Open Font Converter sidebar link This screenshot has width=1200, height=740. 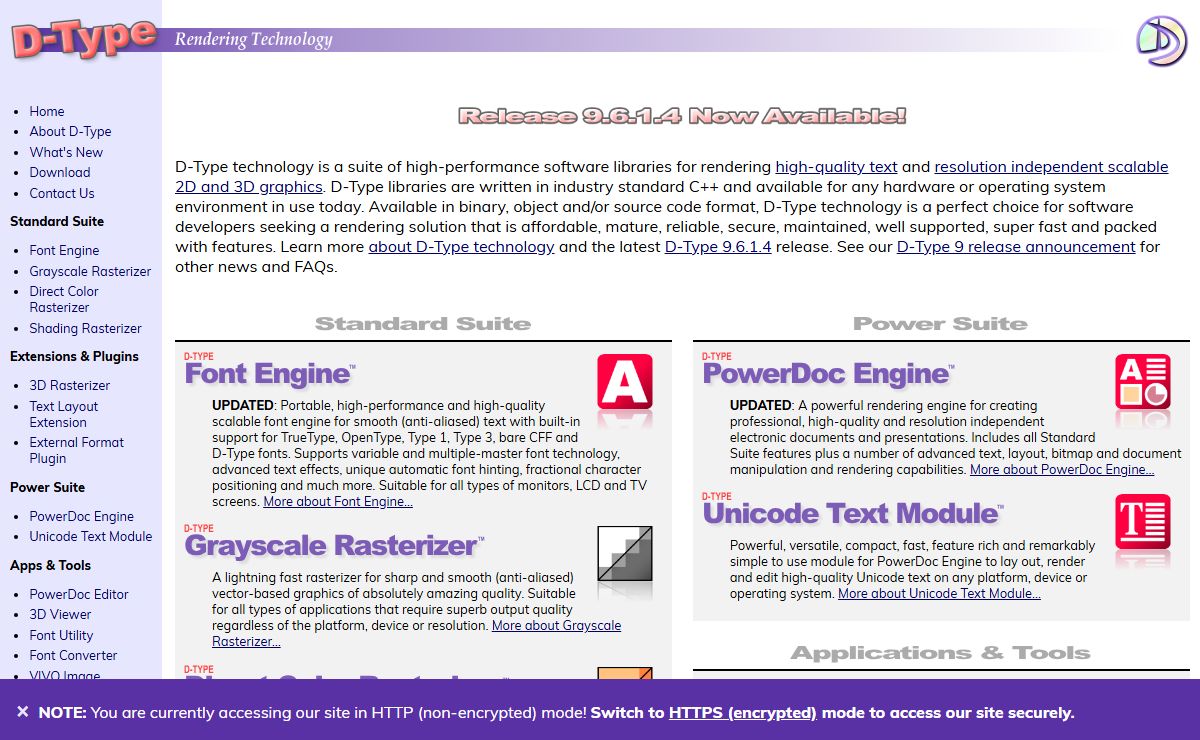point(73,655)
